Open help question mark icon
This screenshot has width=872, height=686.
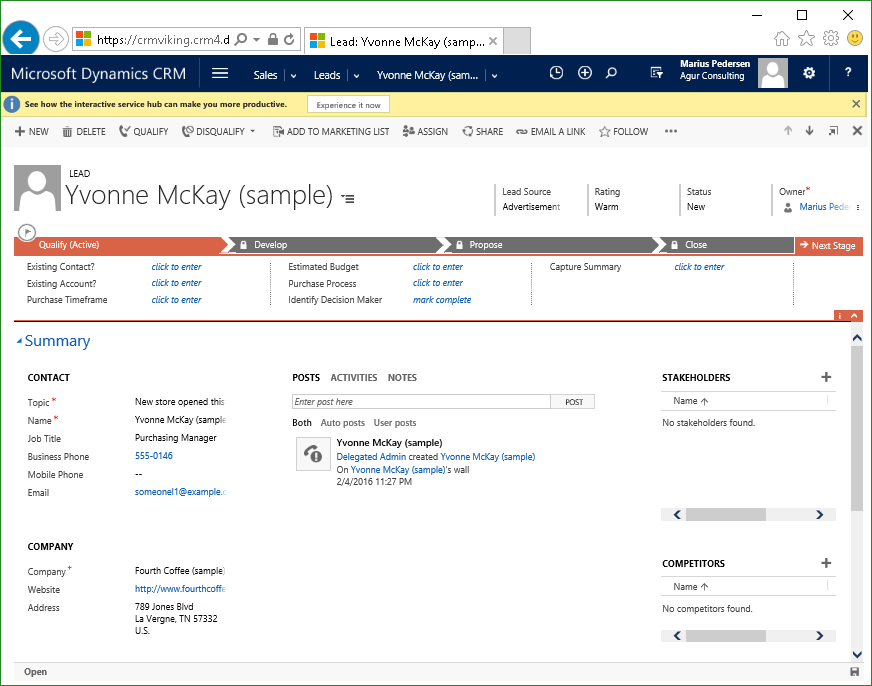pos(848,72)
